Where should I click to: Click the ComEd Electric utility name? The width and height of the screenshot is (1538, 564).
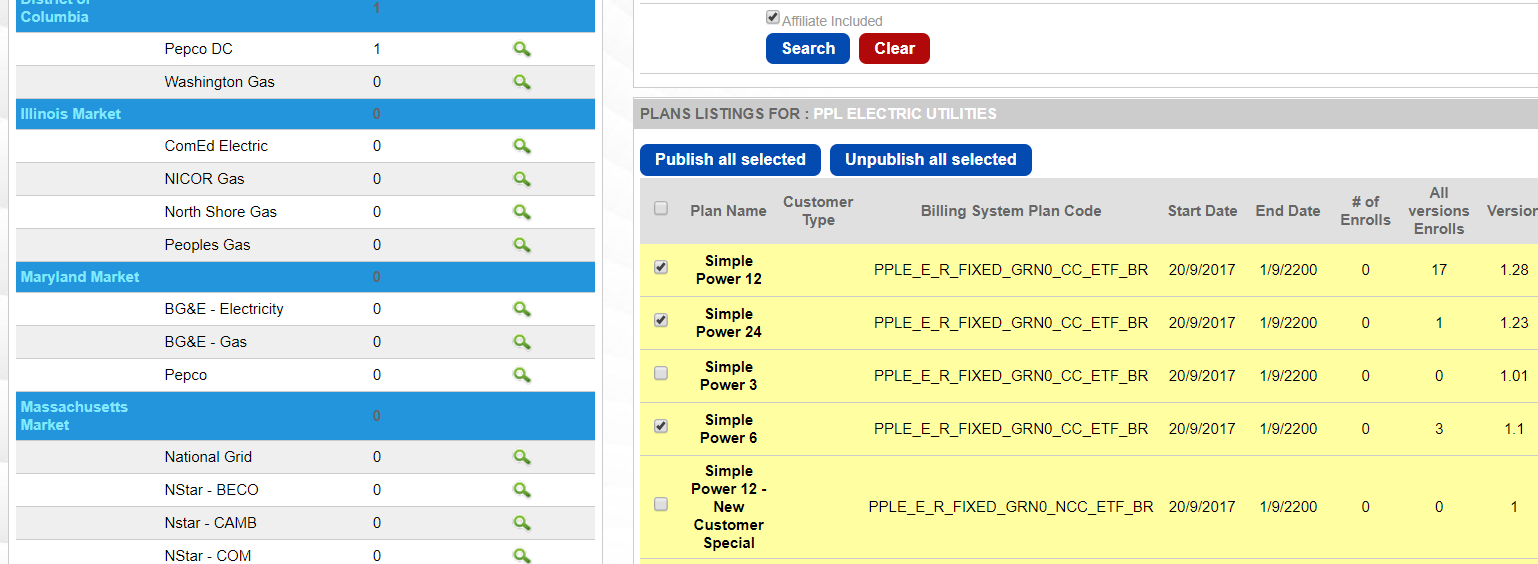[x=216, y=146]
